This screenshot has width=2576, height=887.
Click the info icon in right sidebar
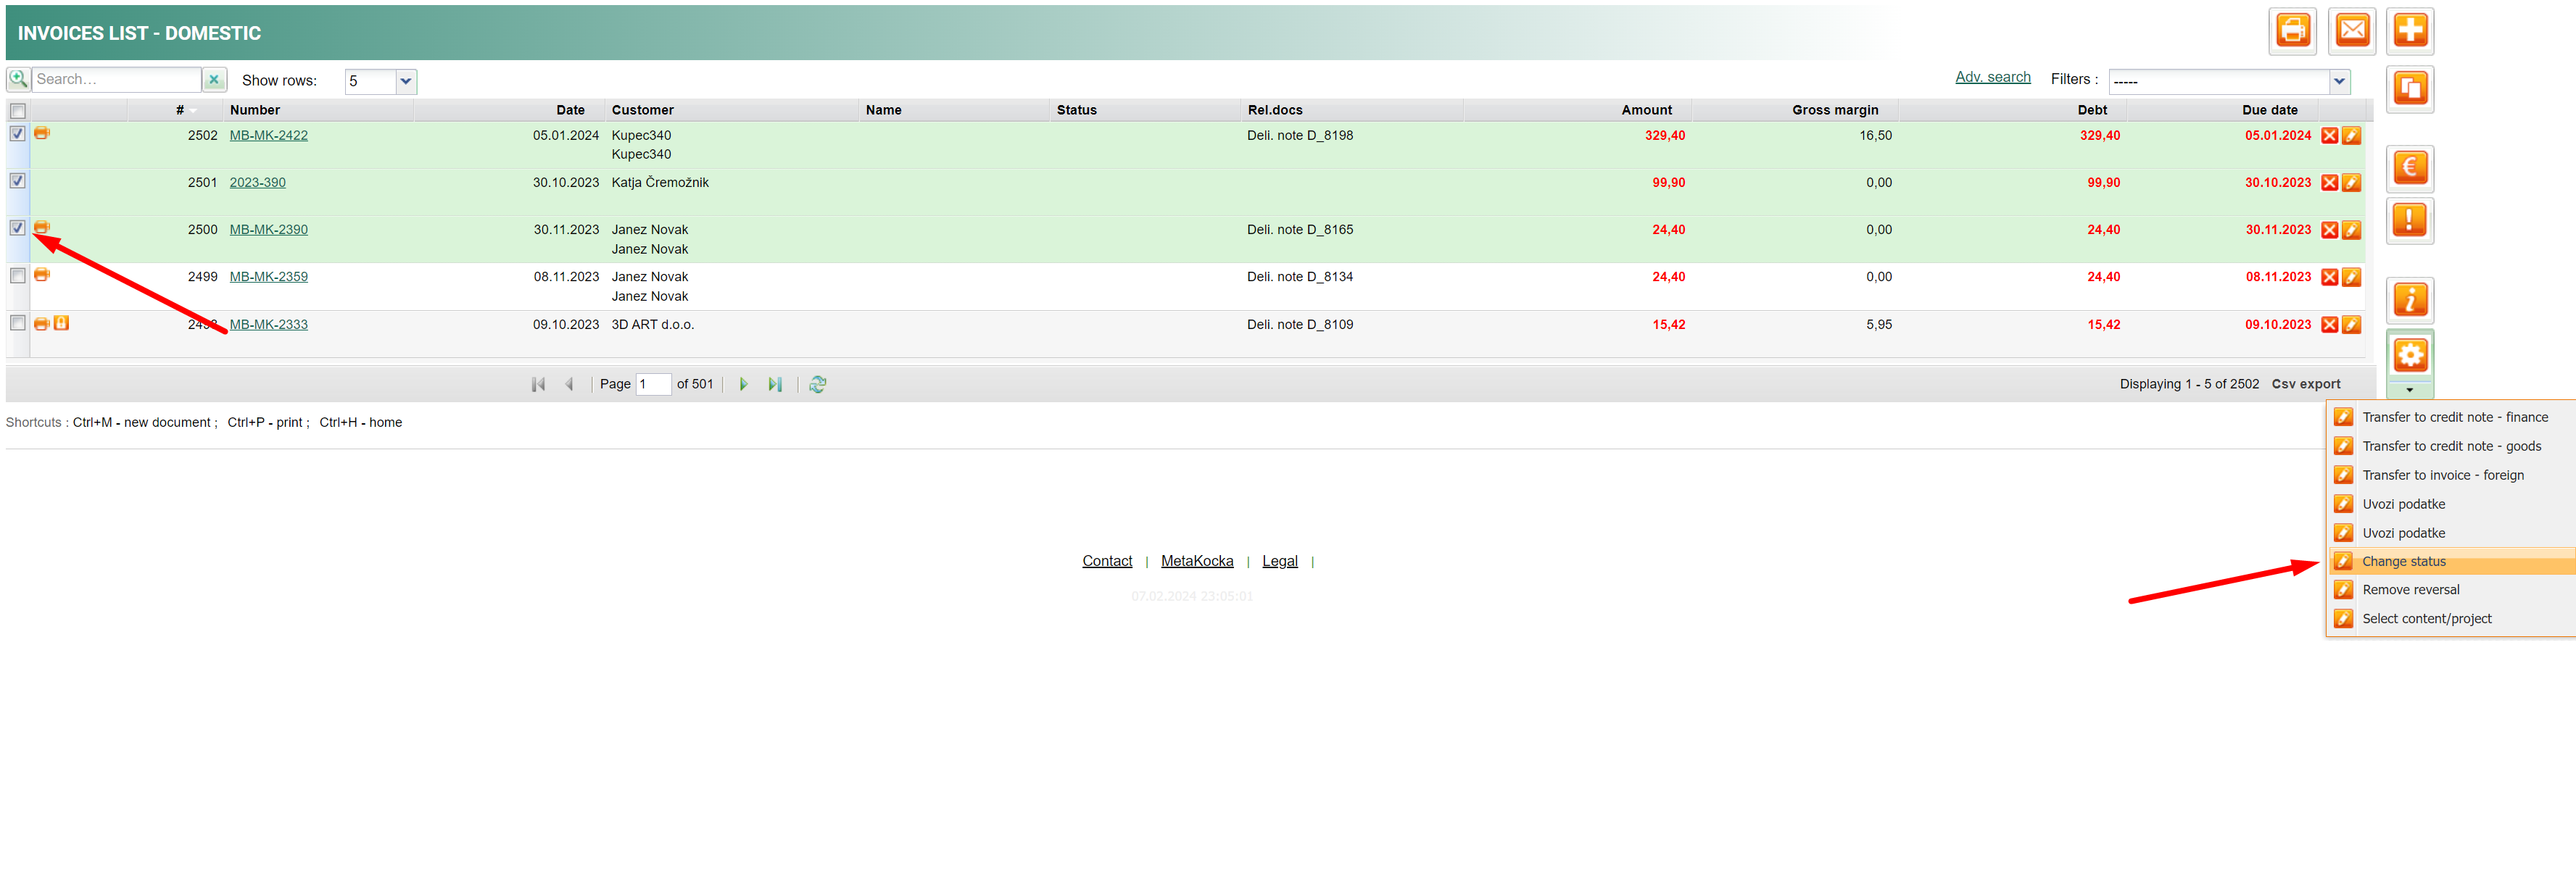(2409, 300)
